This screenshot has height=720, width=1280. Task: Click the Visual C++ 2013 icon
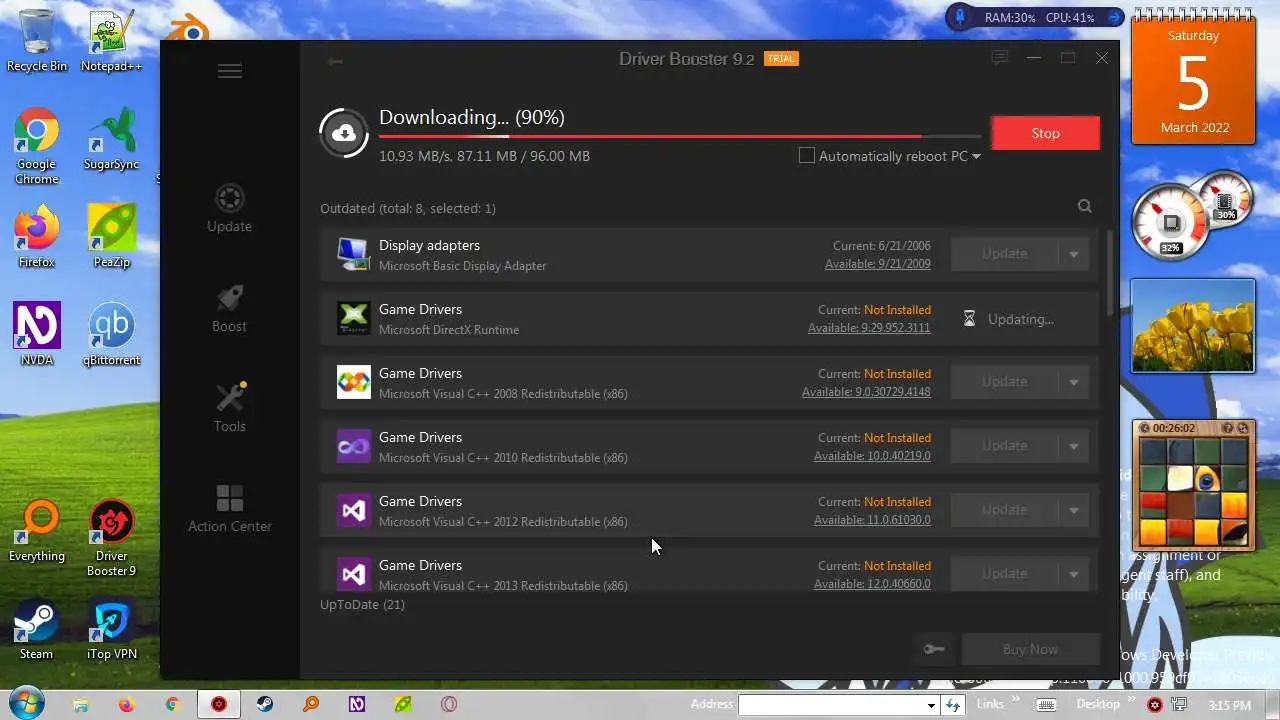[x=353, y=574]
